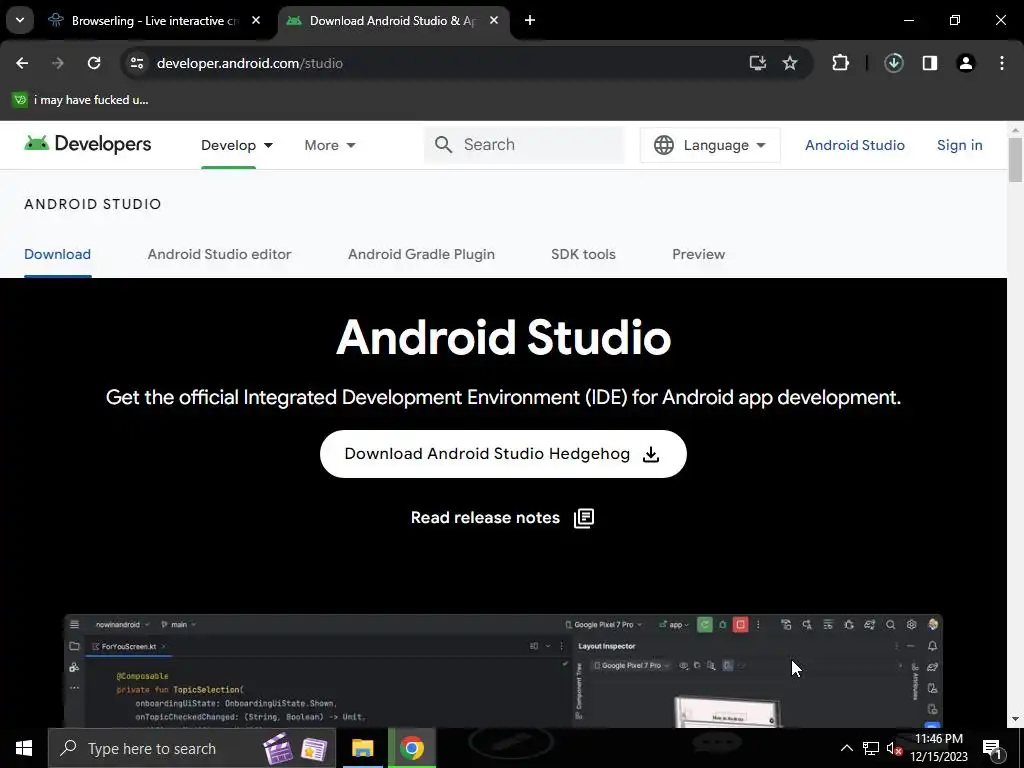Click the Chrome taskbar icon
Screen dimensions: 1024x768
412,748
